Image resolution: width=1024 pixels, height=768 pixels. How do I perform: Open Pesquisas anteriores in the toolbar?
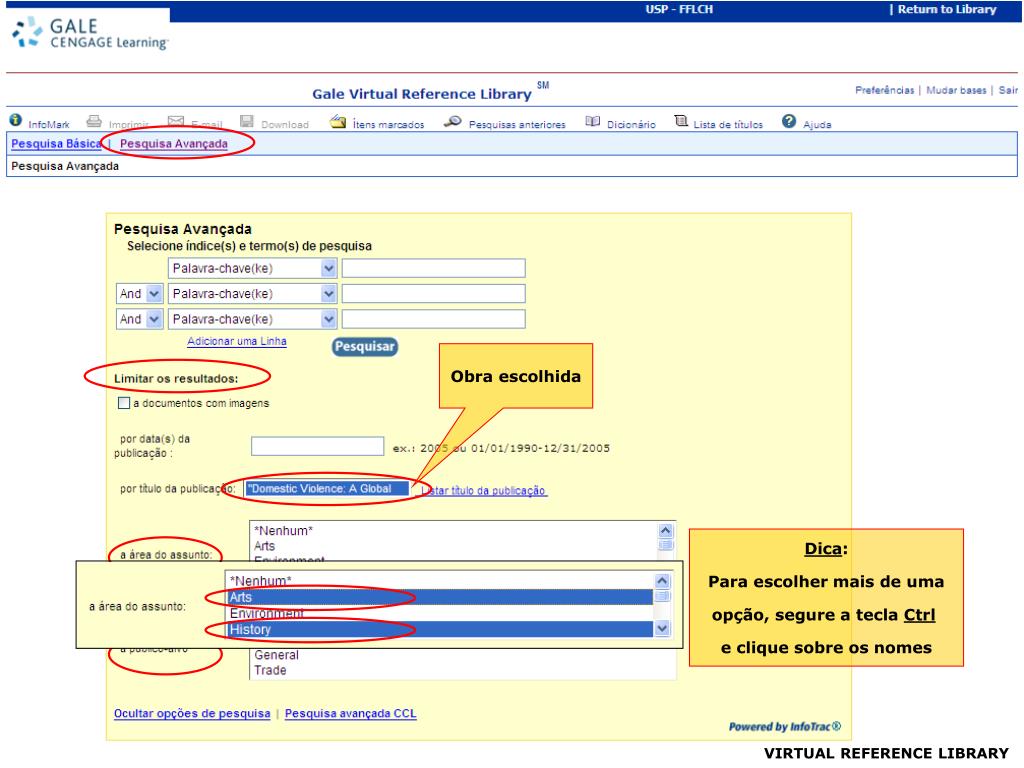coord(517,124)
